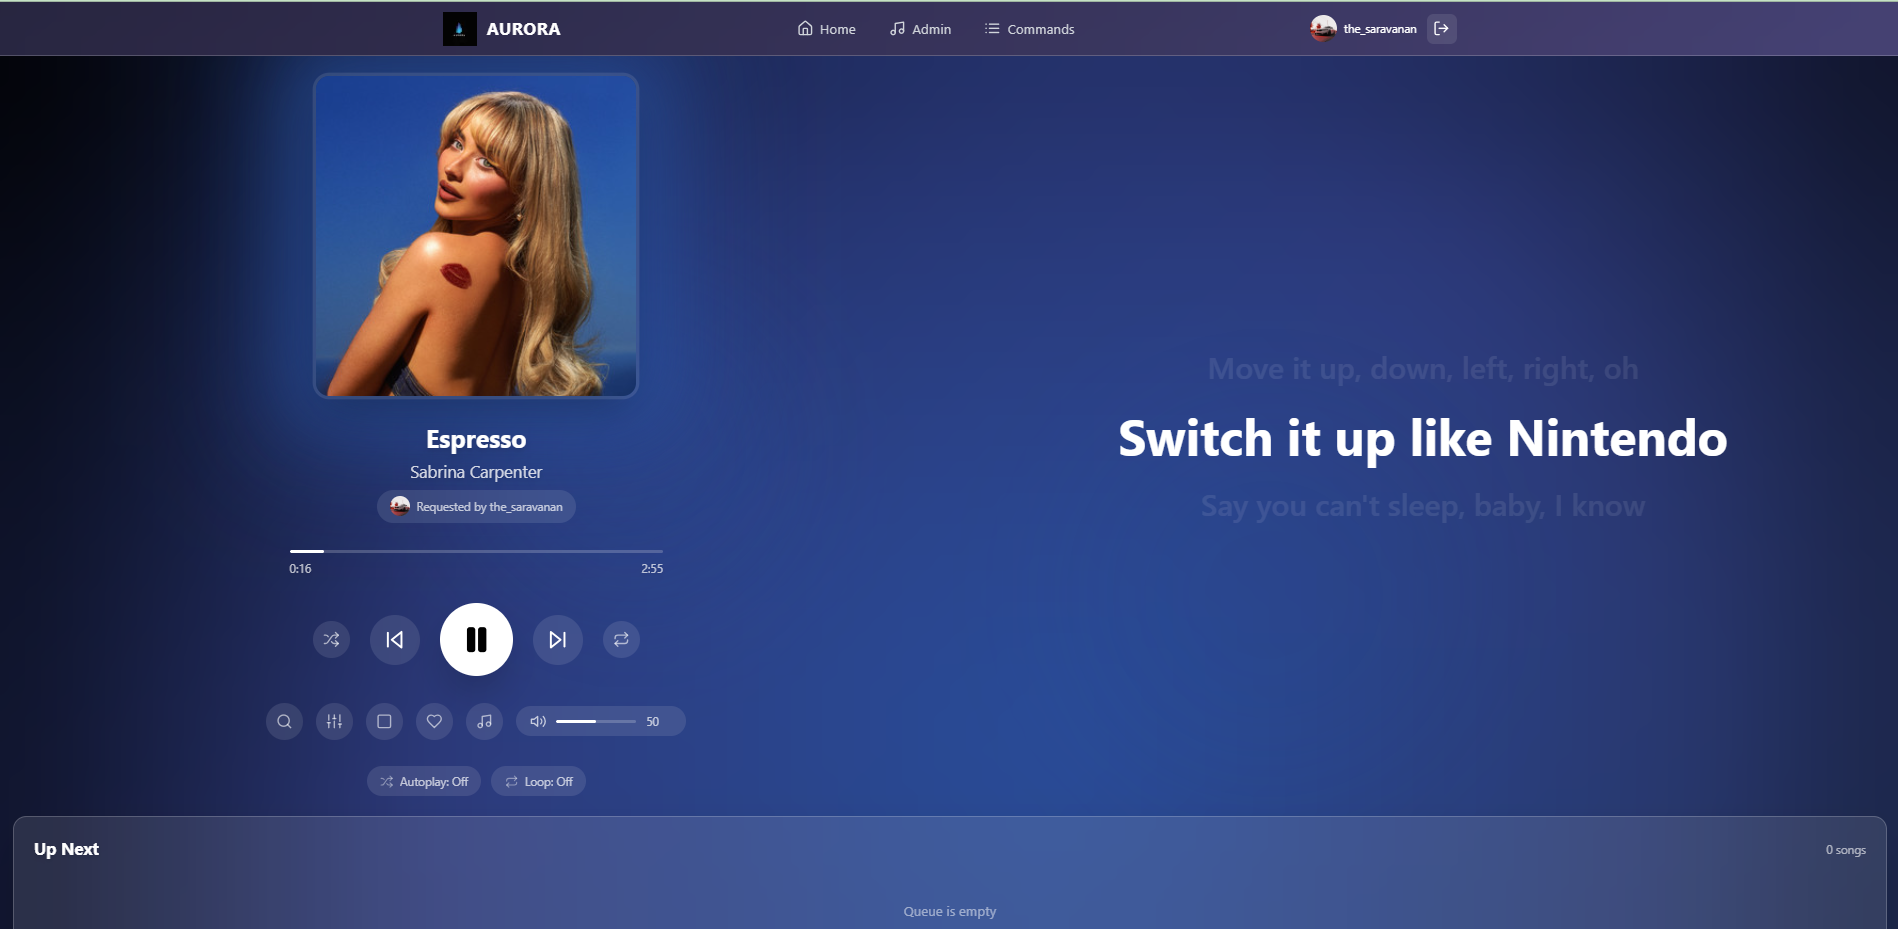Navigate to Home
The height and width of the screenshot is (929, 1898).
tap(826, 29)
